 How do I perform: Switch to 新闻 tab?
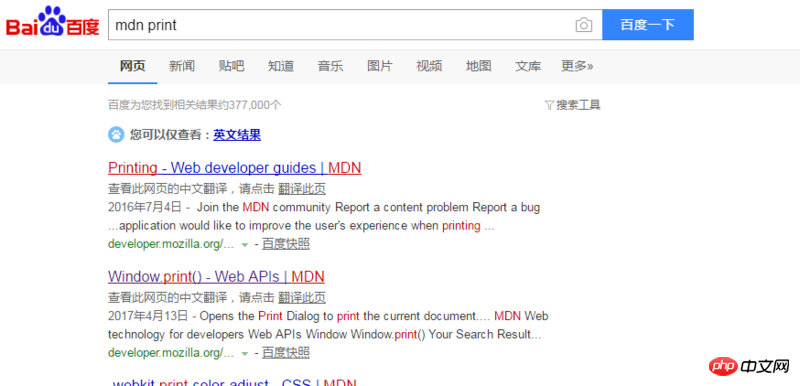pyautogui.click(x=182, y=66)
